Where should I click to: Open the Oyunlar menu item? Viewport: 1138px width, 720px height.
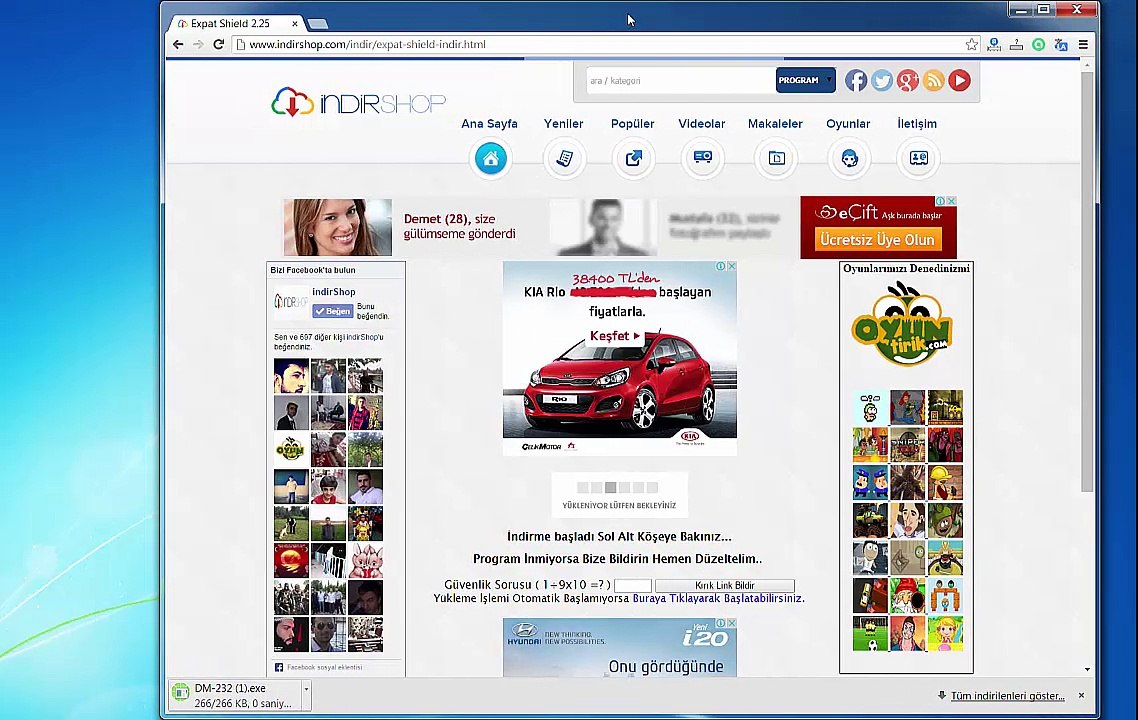pyautogui.click(x=848, y=123)
